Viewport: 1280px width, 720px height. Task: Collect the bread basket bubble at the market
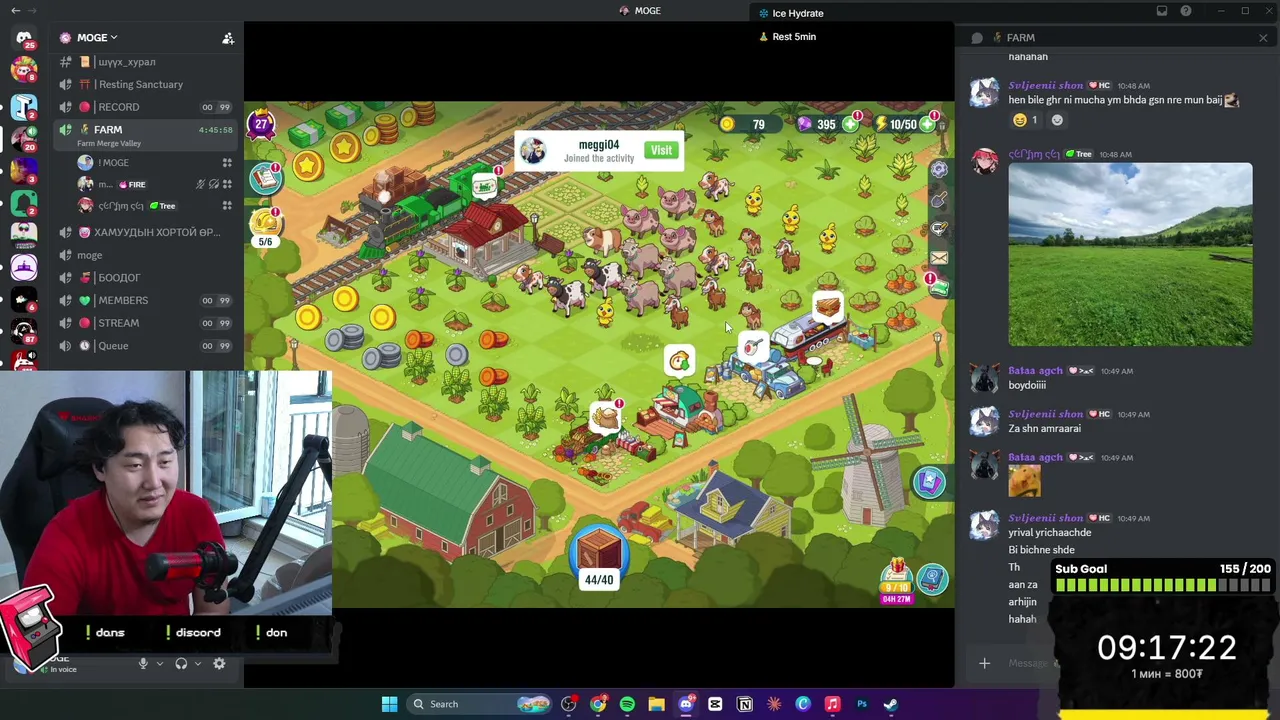pyautogui.click(x=606, y=416)
